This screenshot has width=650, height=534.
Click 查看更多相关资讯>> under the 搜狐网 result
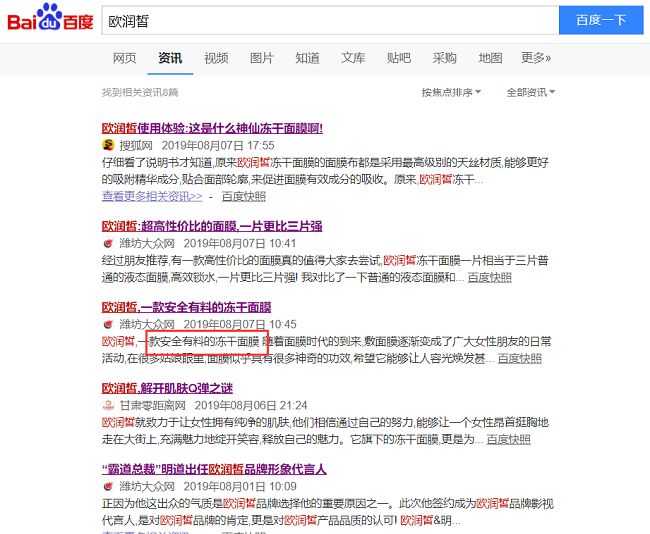tap(152, 196)
